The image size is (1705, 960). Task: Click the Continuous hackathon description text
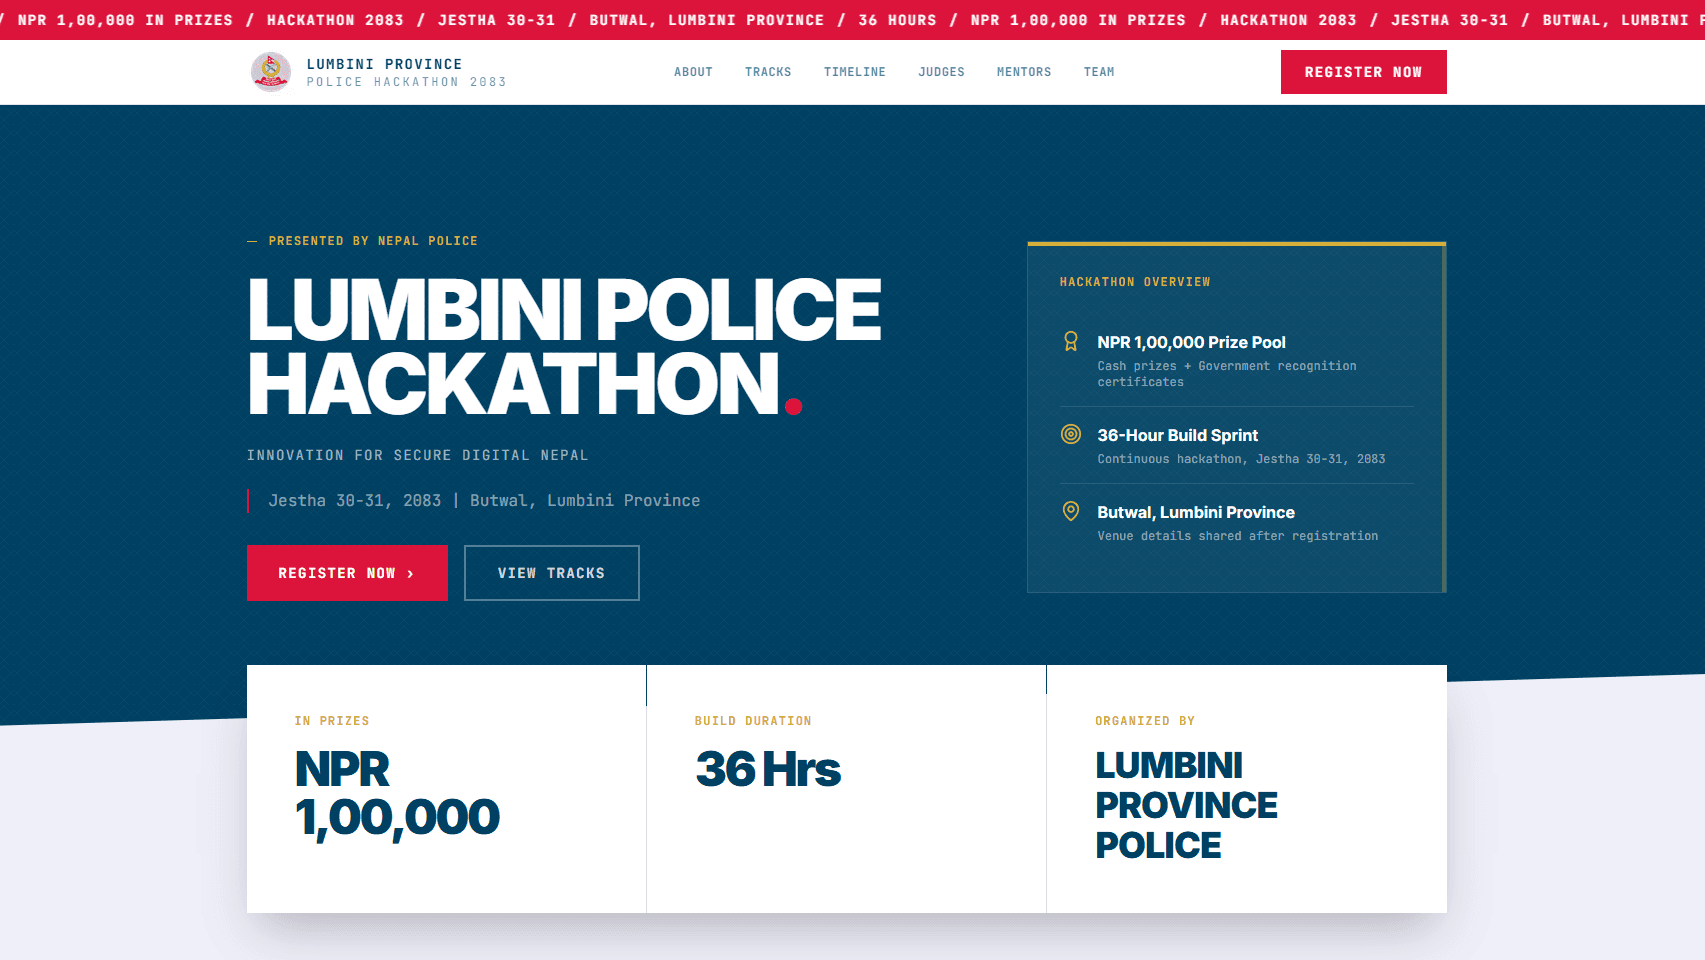click(1241, 459)
